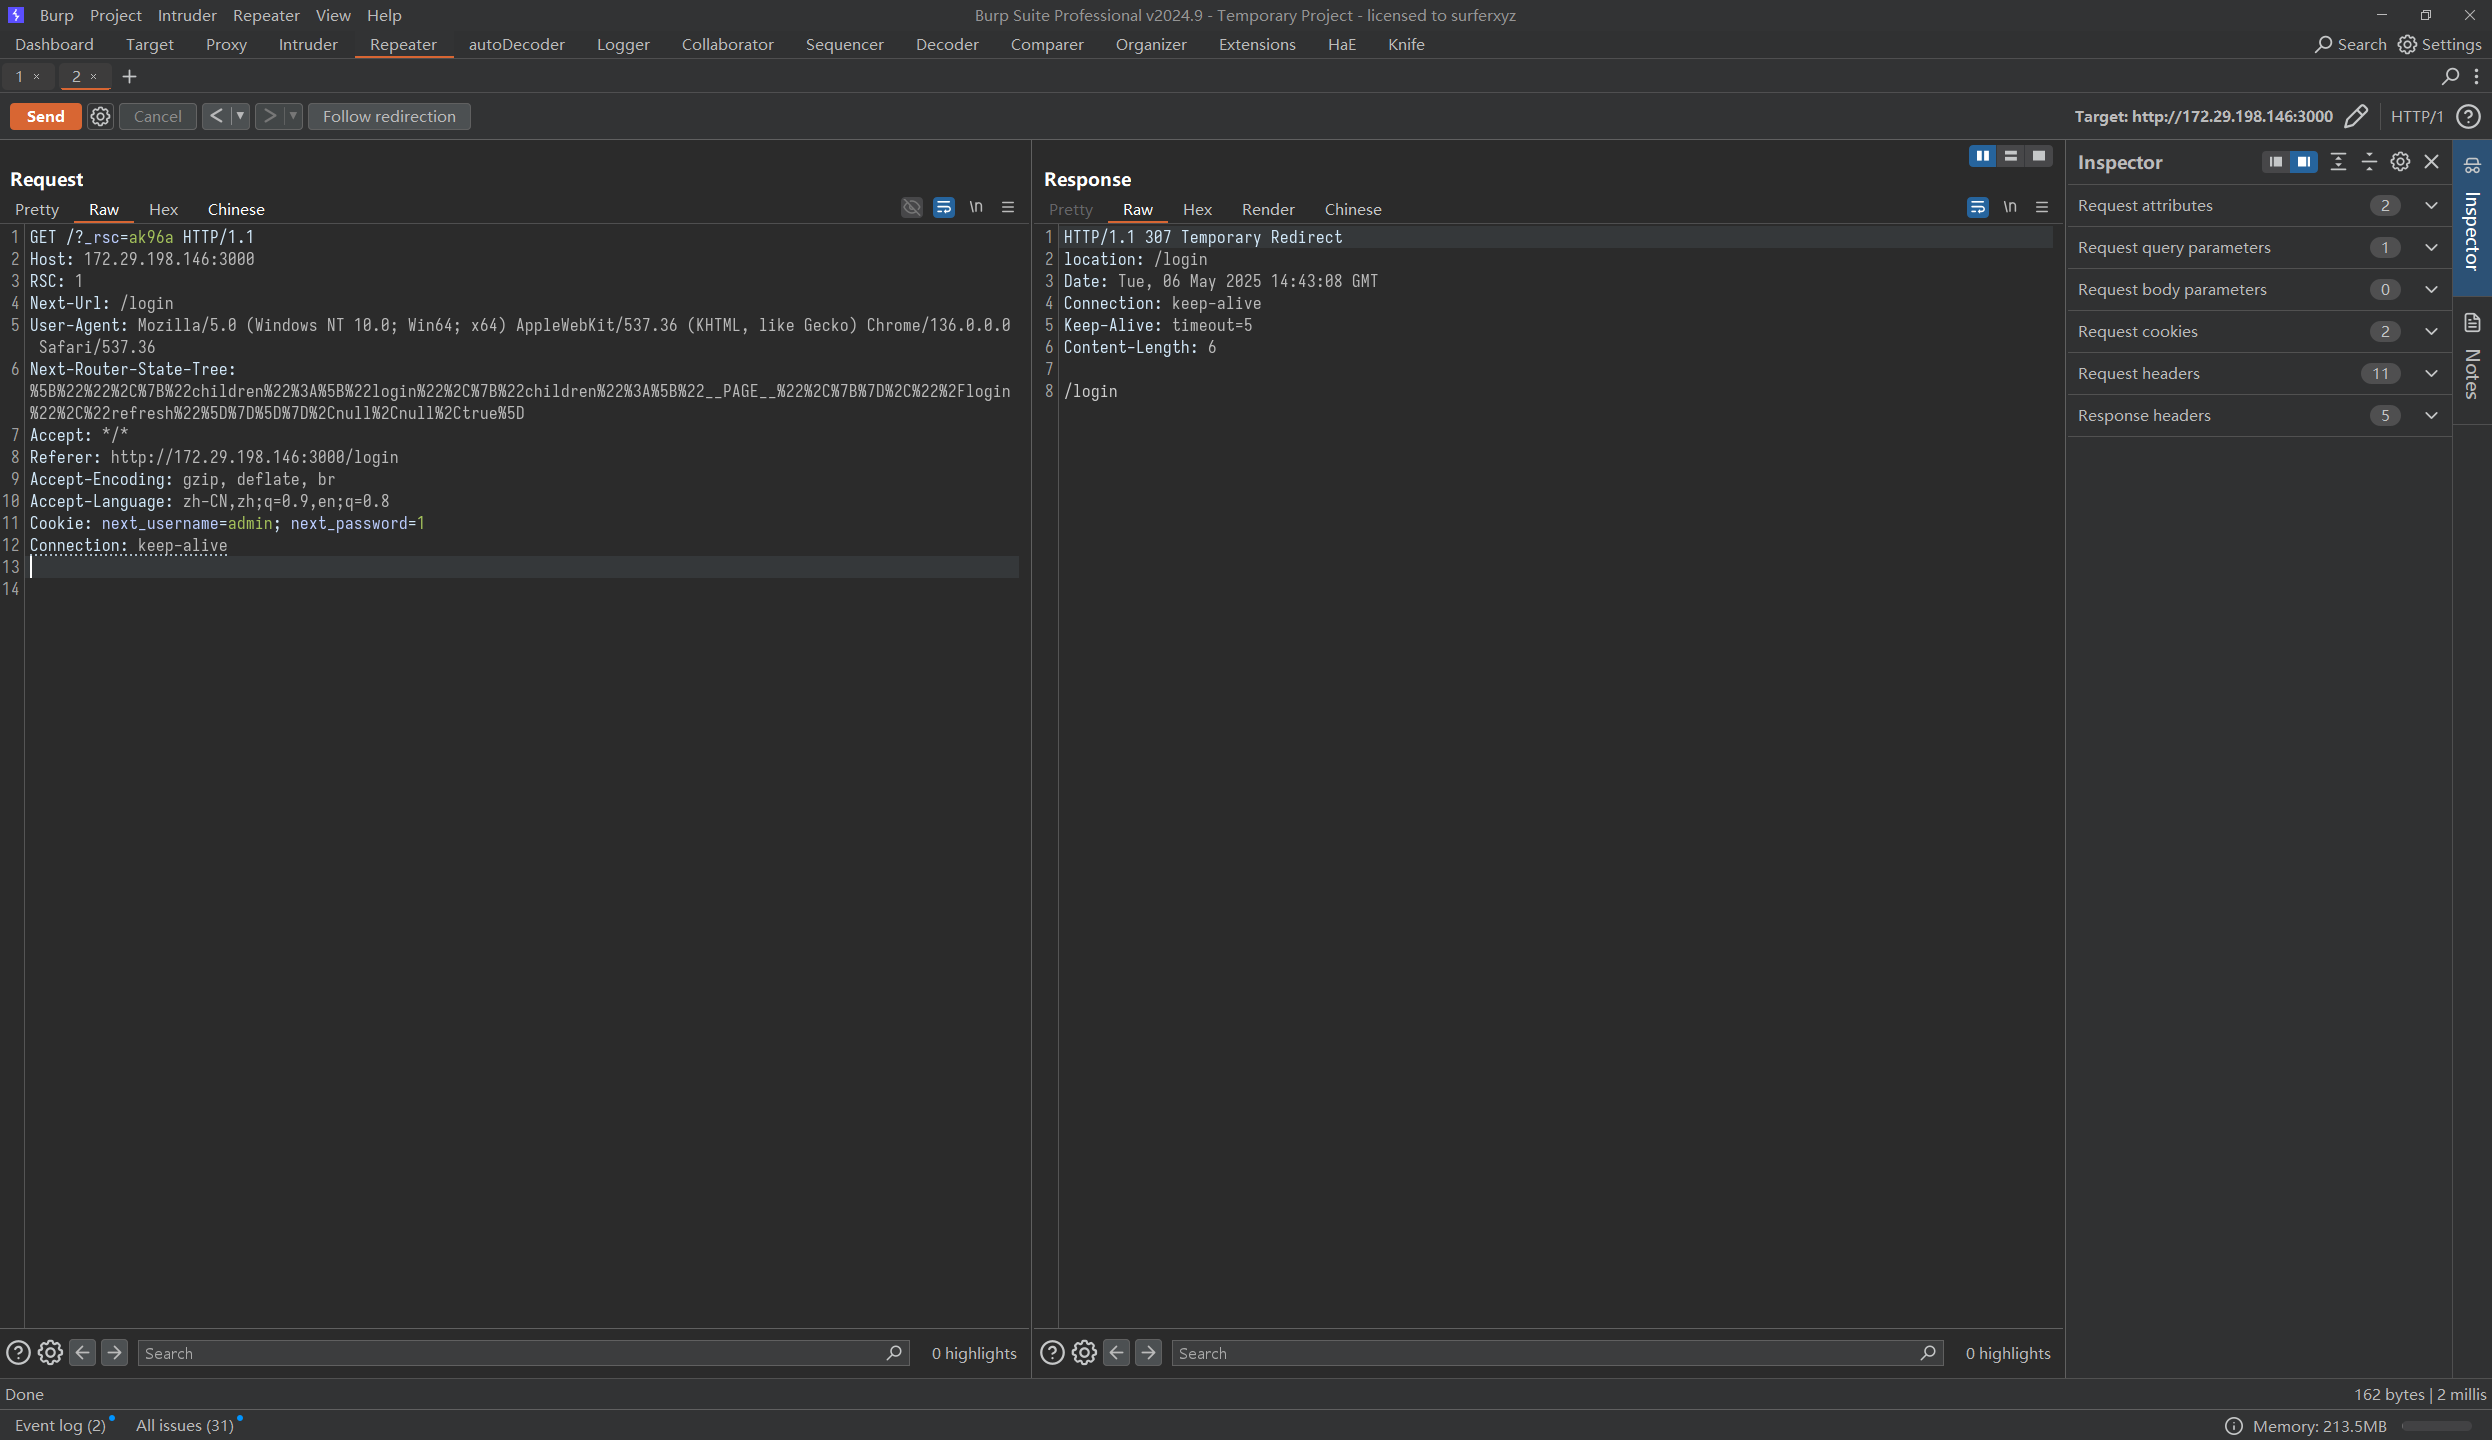Edit target with the pencil icon
The image size is (2492, 1440).
[2355, 116]
